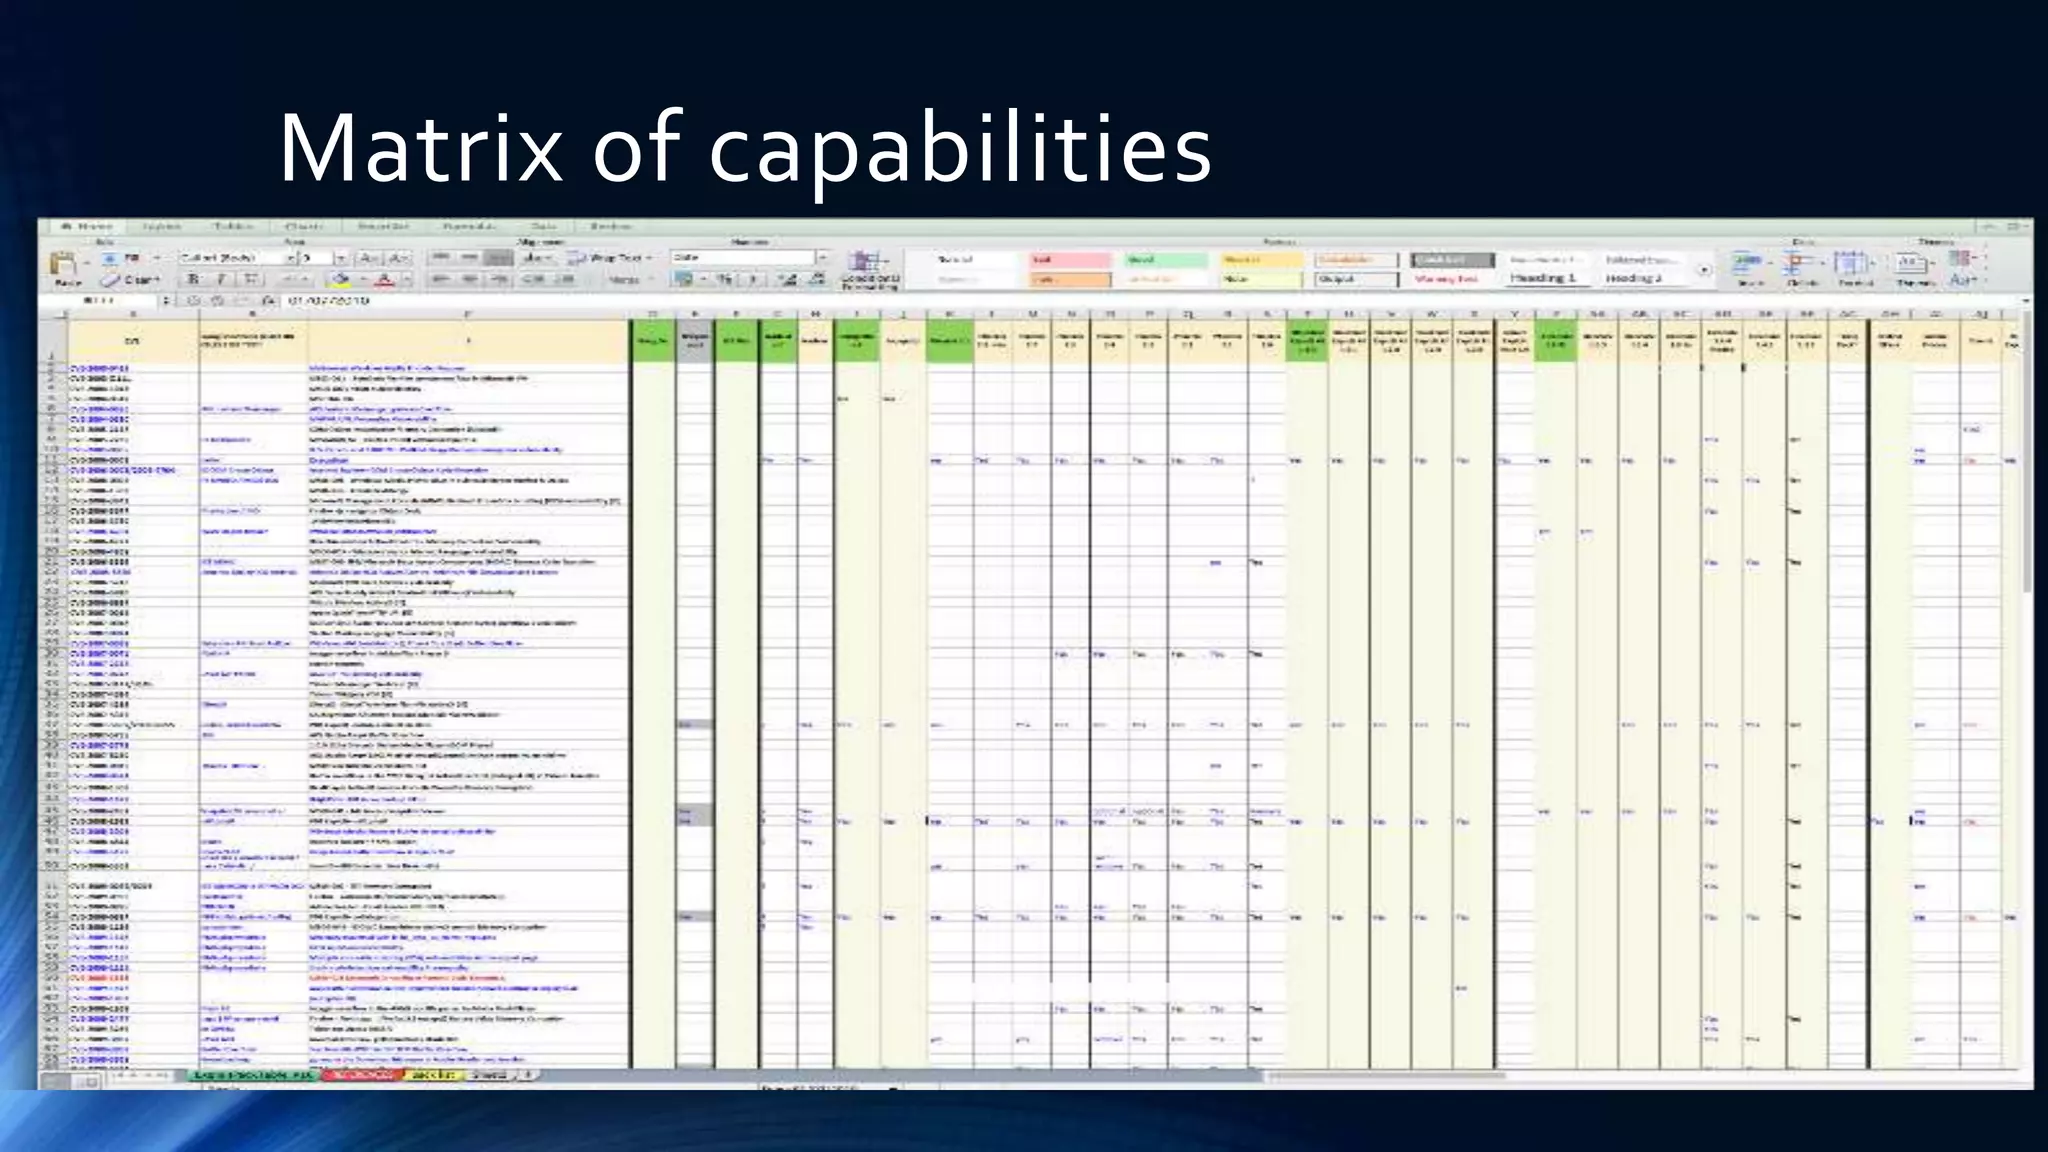2048x1152 pixels.
Task: Switch to the Layout ribbon tab
Action: (x=162, y=227)
